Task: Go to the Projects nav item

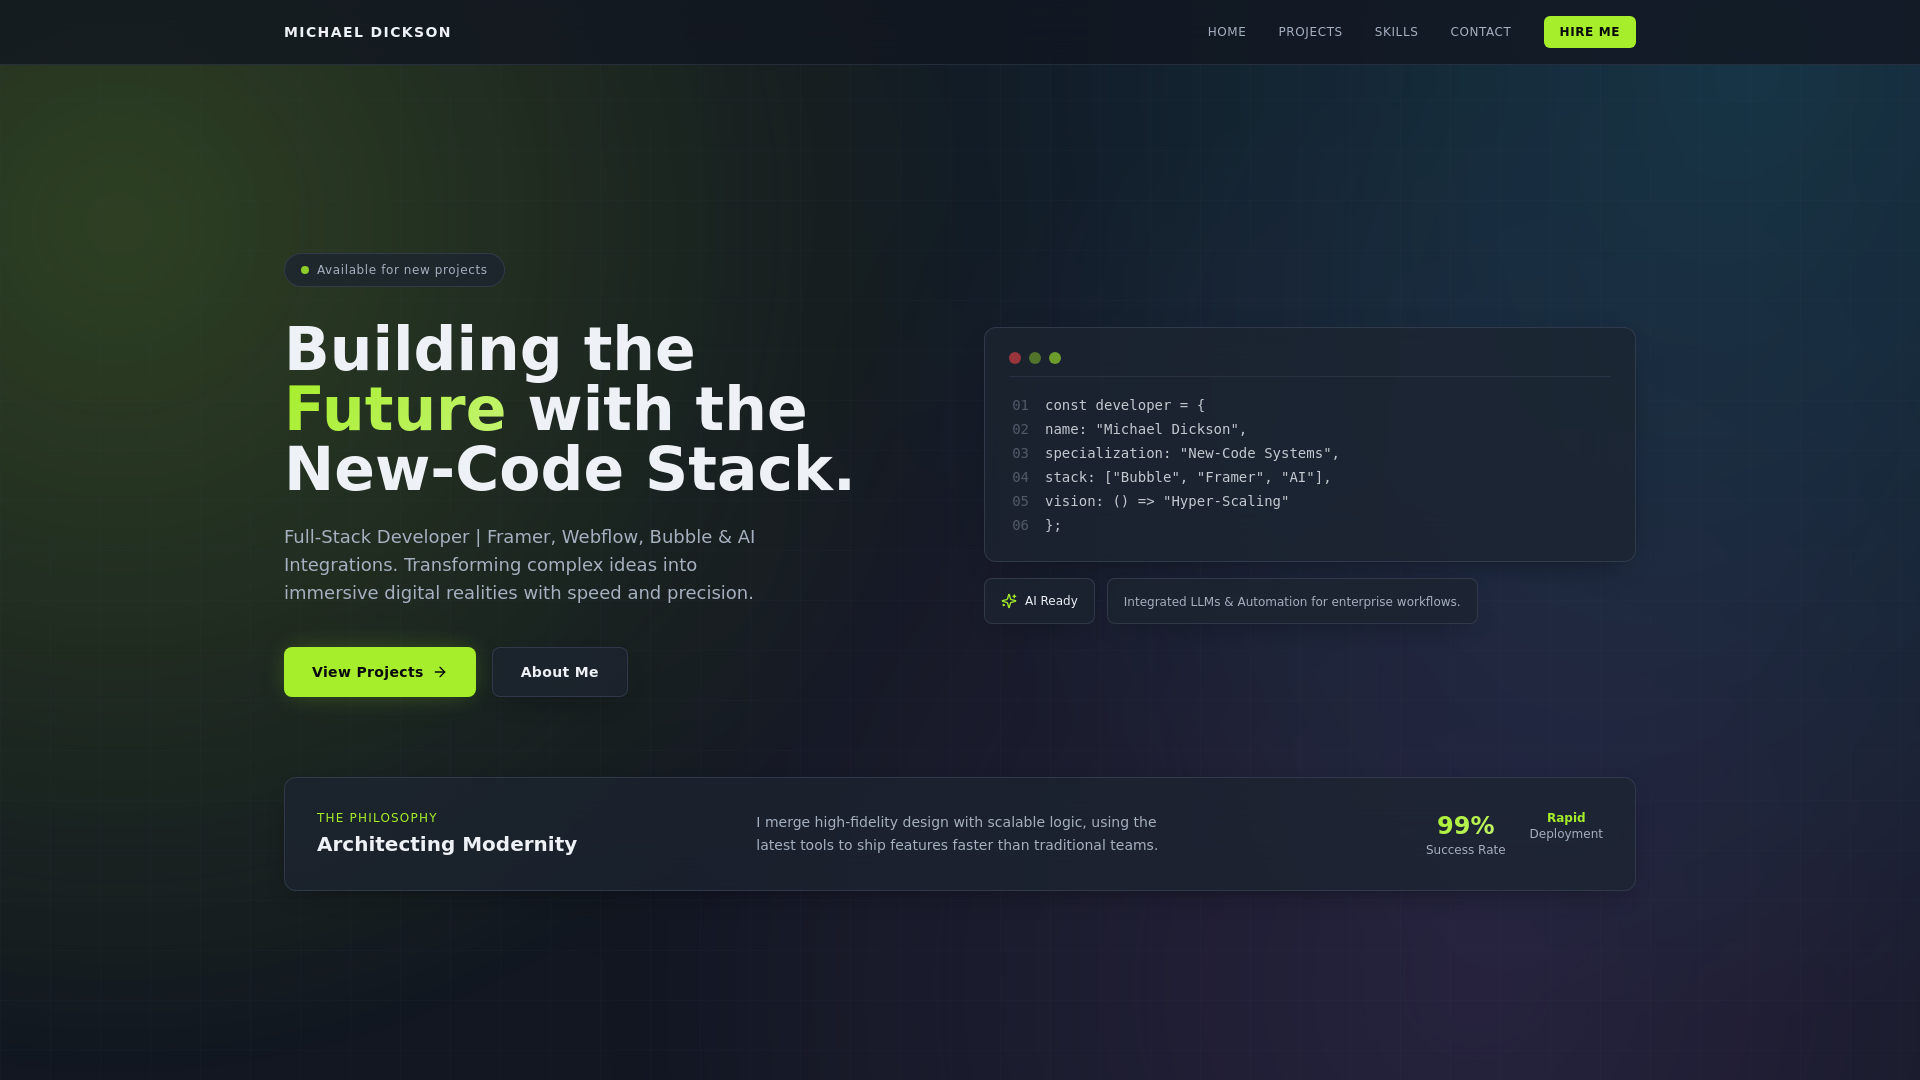Action: pos(1310,32)
